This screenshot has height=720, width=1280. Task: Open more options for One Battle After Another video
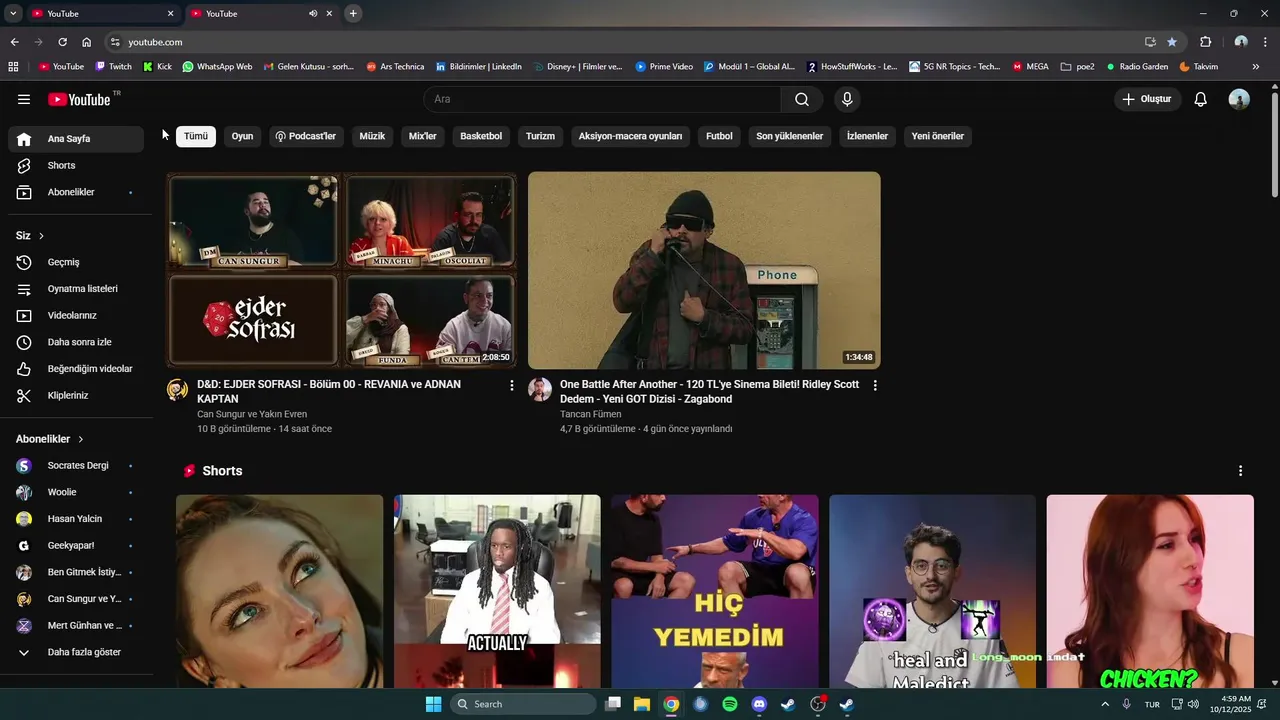pos(875,385)
